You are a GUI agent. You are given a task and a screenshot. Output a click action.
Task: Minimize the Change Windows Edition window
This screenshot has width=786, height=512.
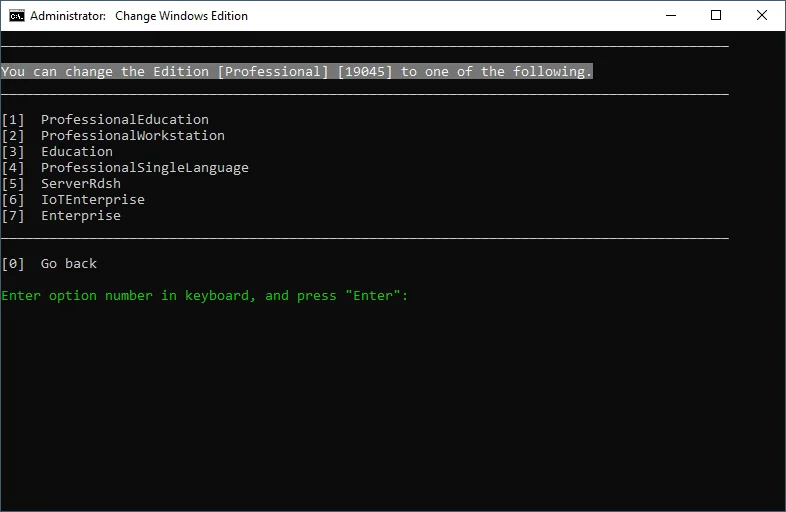pyautogui.click(x=671, y=16)
